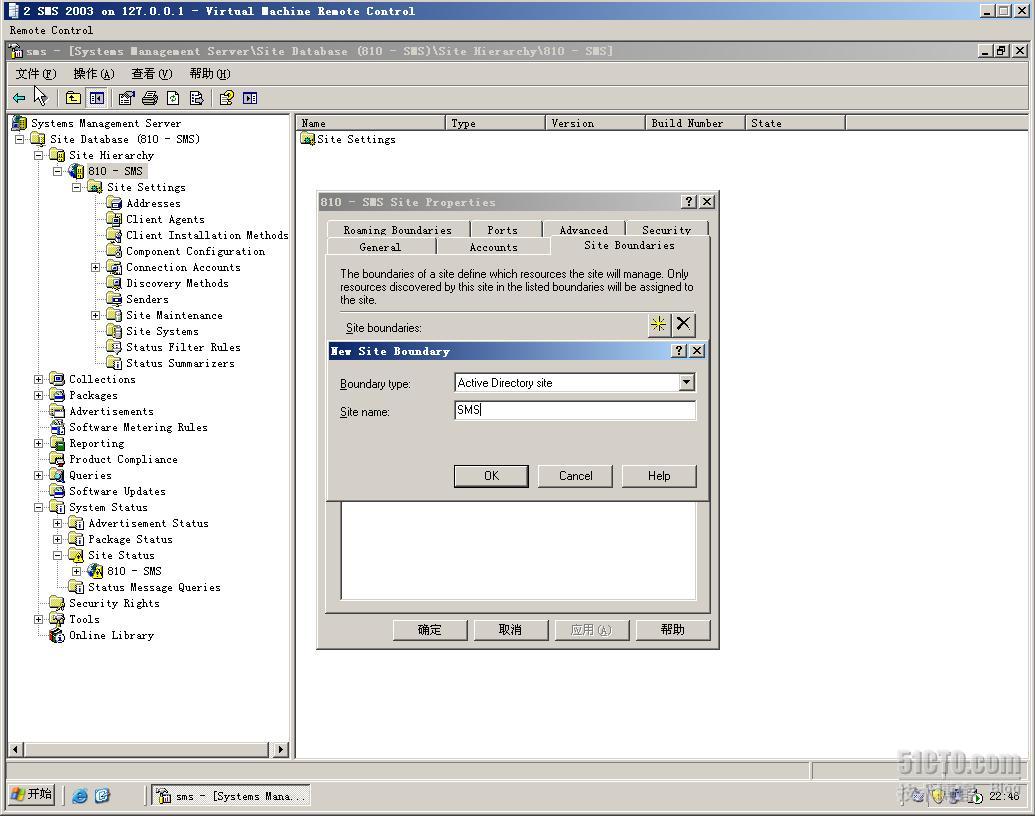Click the Product Compliance tree icon
The width and height of the screenshot is (1035, 816).
[x=57, y=459]
